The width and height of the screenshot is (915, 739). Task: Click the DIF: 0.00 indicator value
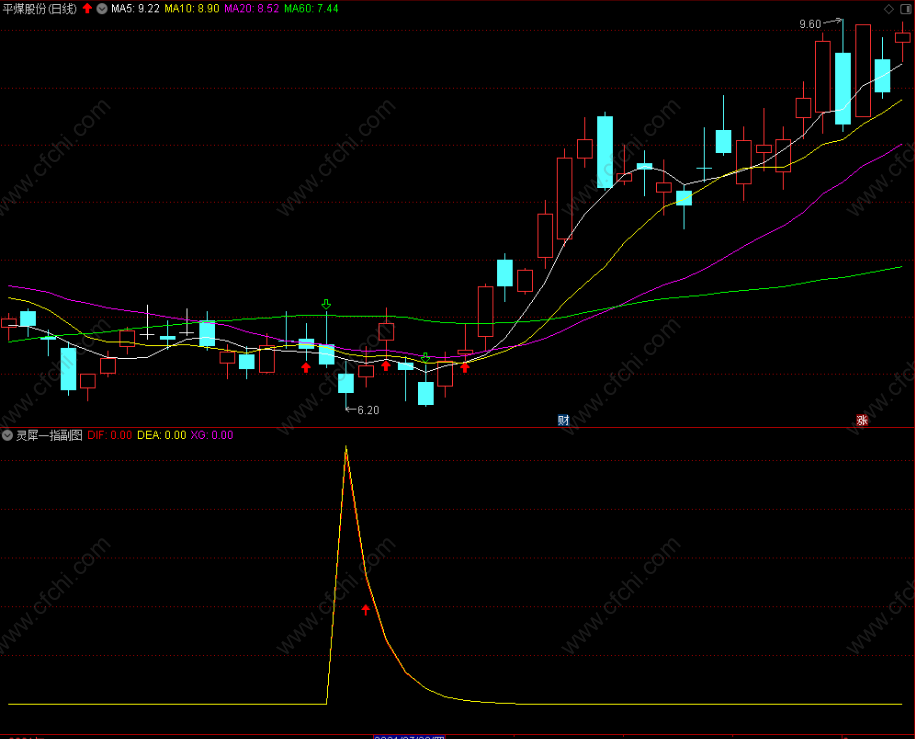click(110, 435)
